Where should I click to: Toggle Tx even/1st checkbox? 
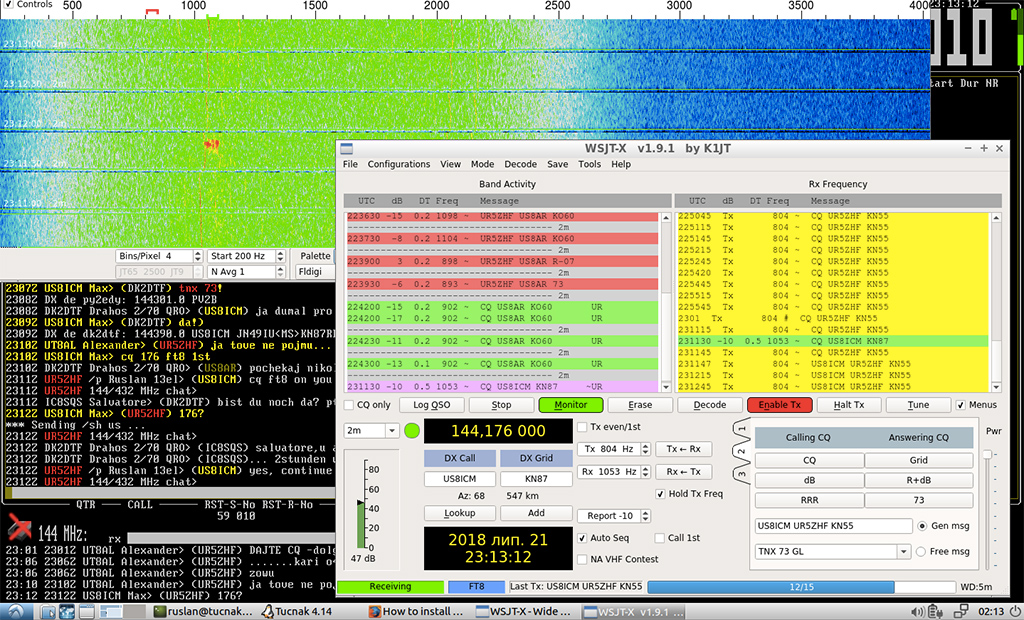click(x=583, y=427)
